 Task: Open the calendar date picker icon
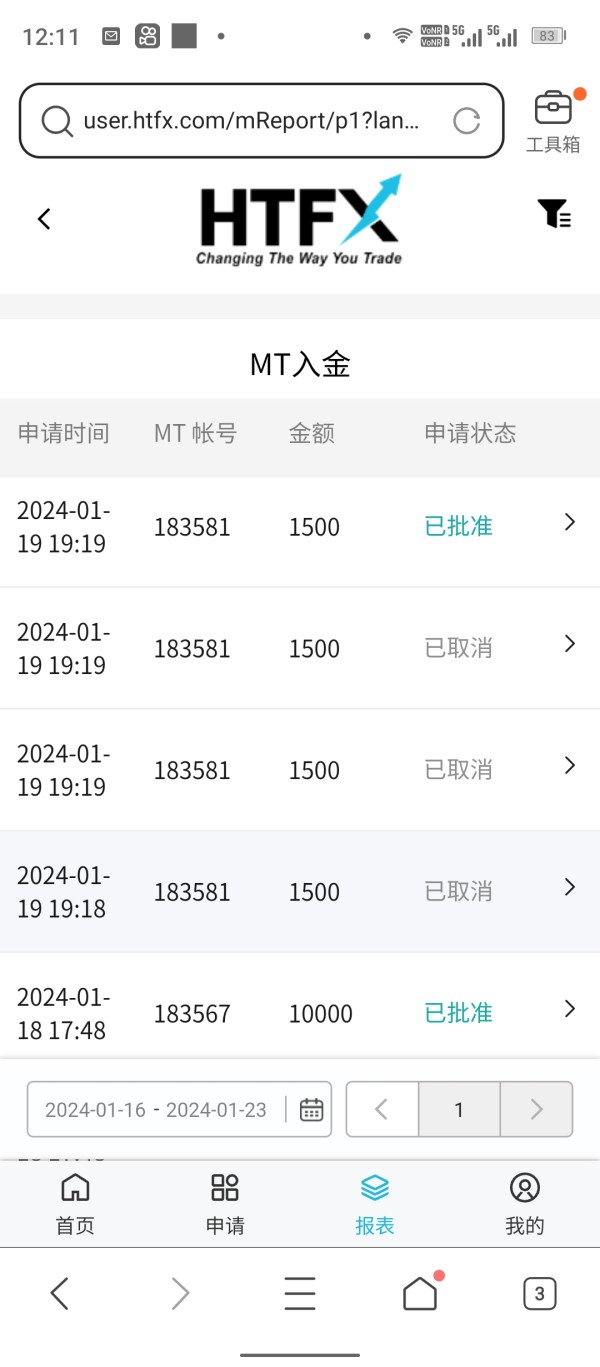[x=312, y=1109]
